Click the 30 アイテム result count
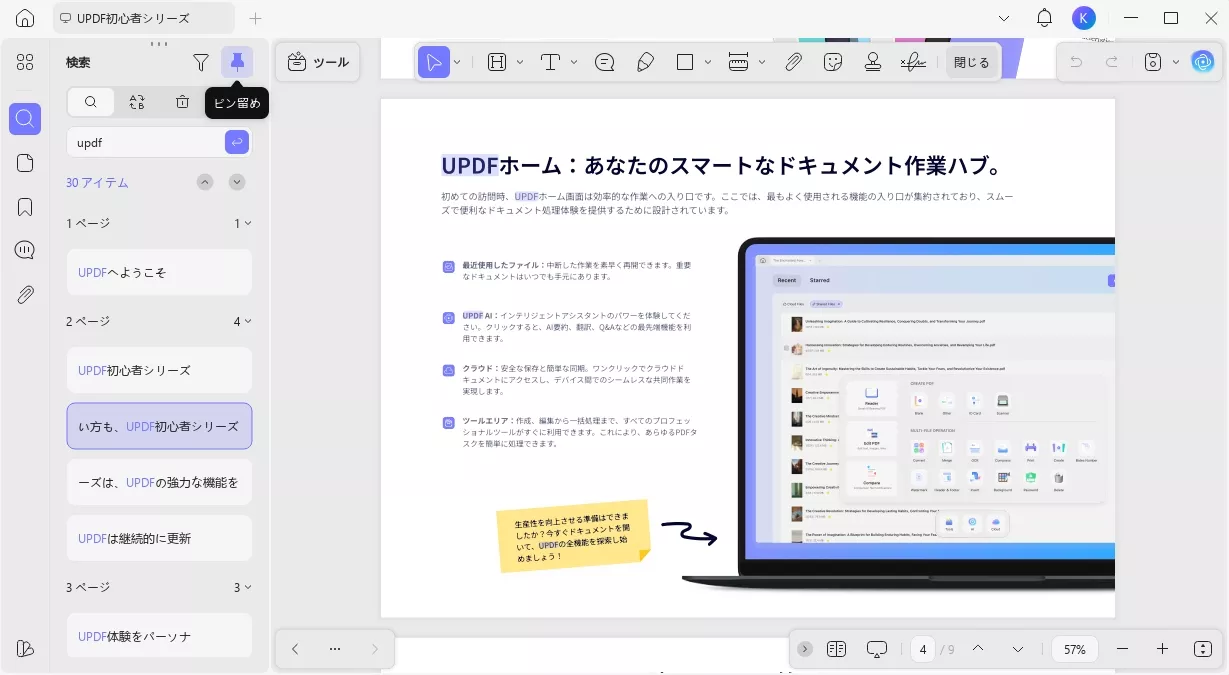1229x675 pixels. coord(97,183)
